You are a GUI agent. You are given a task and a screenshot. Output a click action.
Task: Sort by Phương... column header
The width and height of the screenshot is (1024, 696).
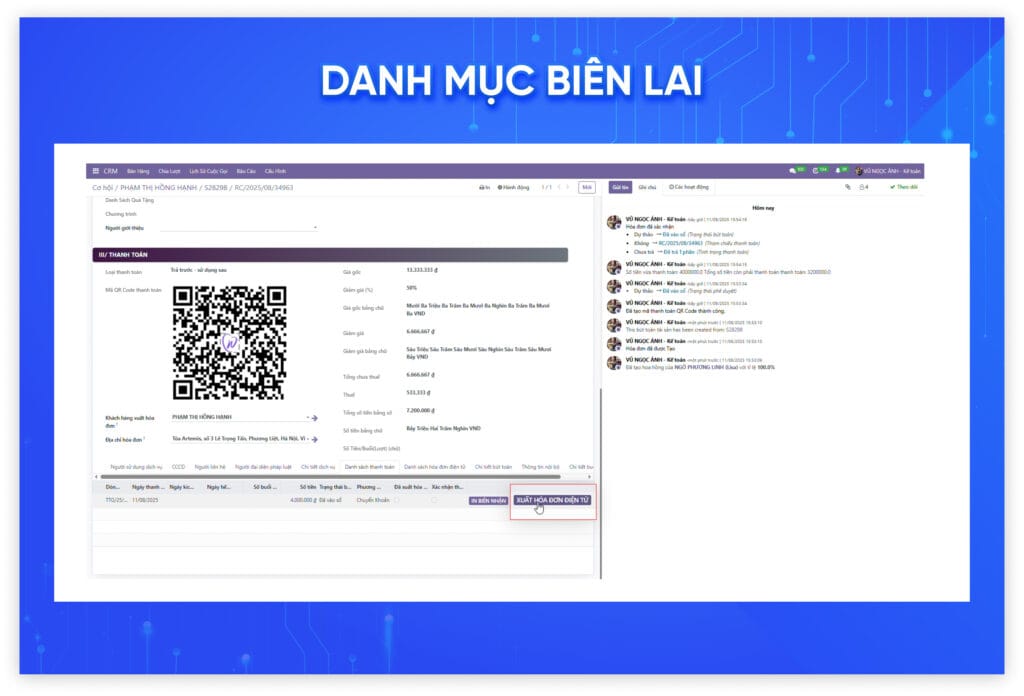368,487
